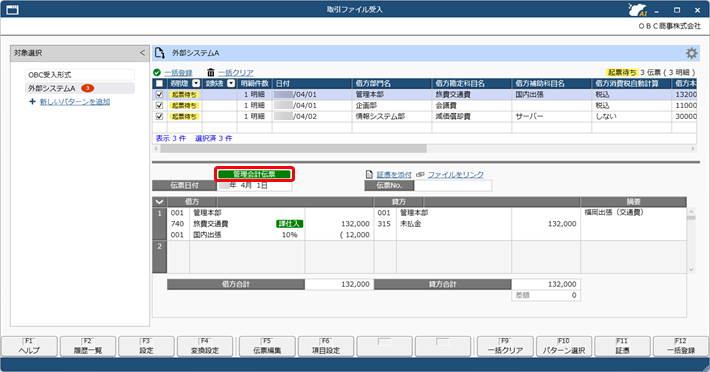Click the F9 一括クリア button
This screenshot has width=710, height=372.
click(x=505, y=346)
